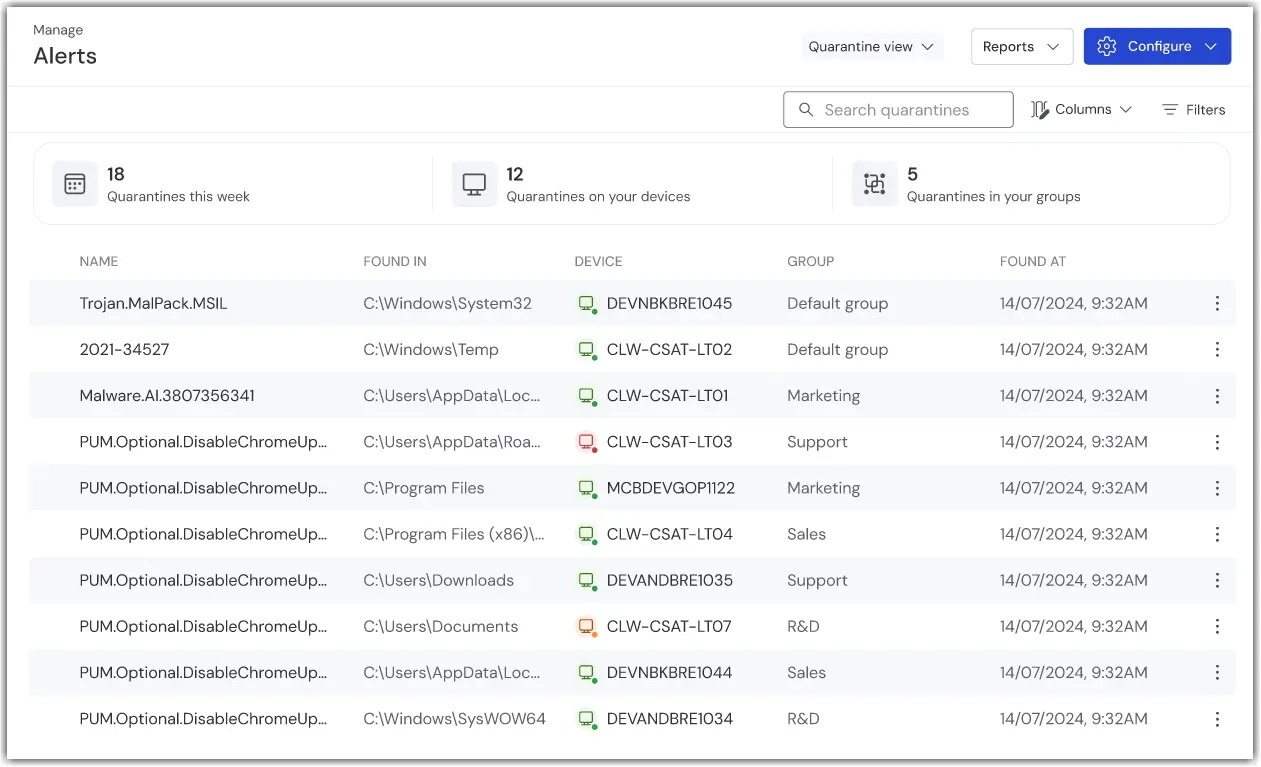Screen dimensions: 1261x767
Task: Click the 5 Quarantines in your groups stat
Action: pyautogui.click(x=993, y=184)
